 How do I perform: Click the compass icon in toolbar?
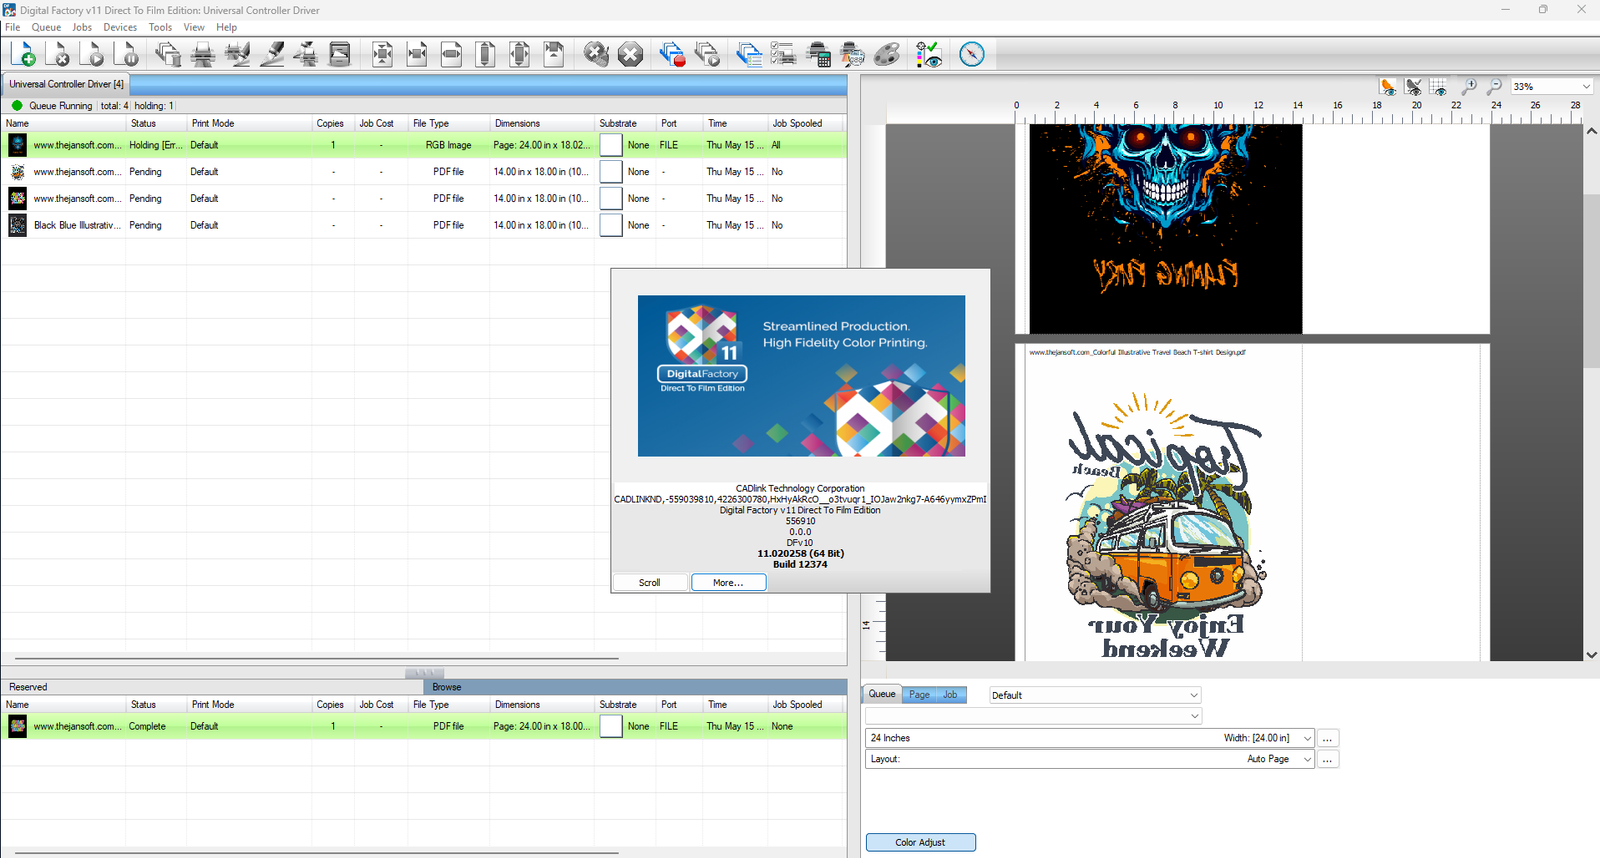[x=972, y=54]
